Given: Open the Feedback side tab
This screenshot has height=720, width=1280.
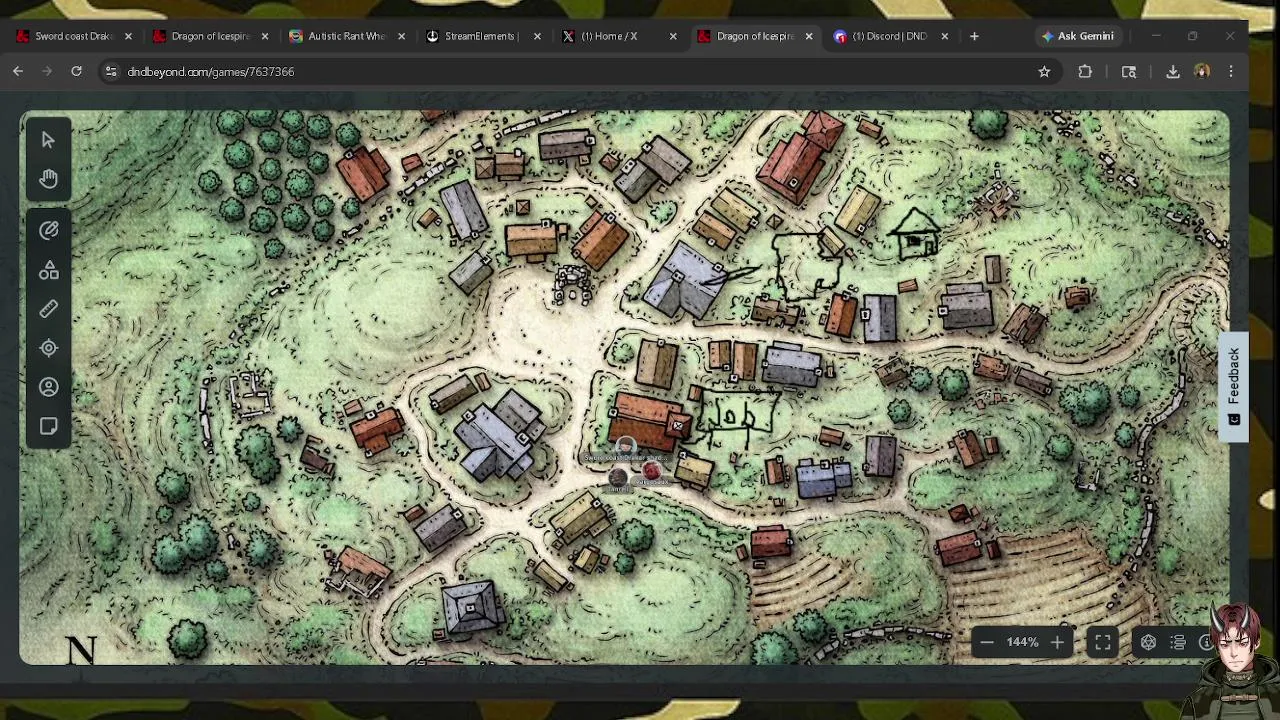Looking at the screenshot, I should point(1234,386).
